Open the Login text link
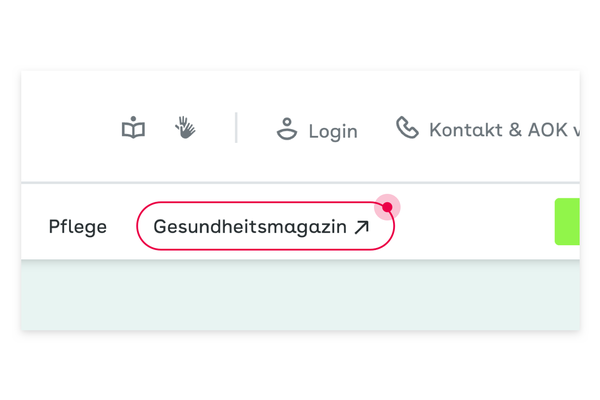600x400 pixels. [333, 131]
